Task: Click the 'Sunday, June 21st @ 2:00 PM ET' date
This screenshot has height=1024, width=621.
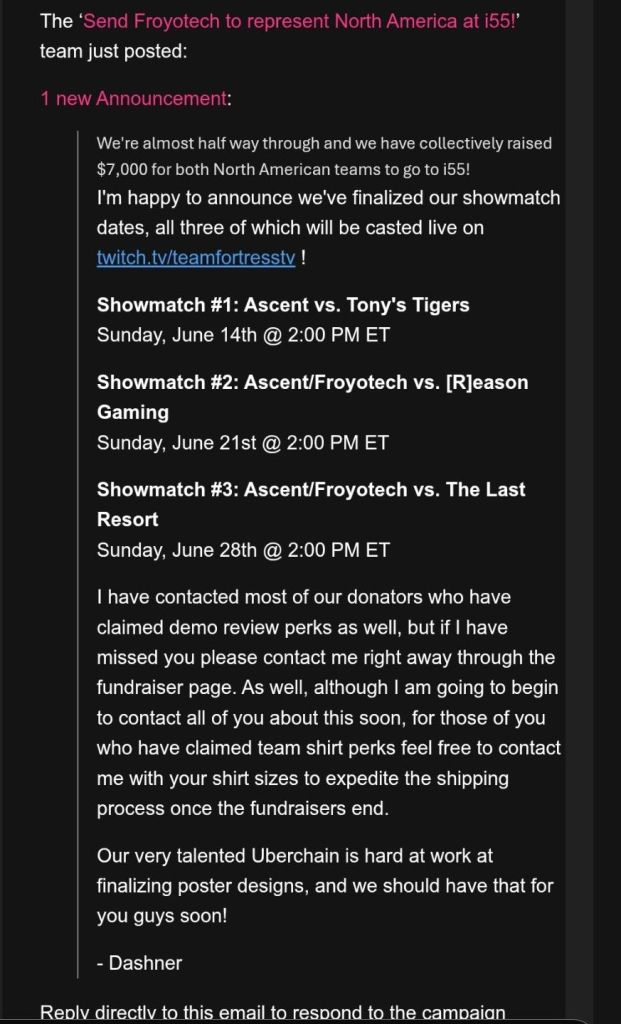Action: (243, 442)
